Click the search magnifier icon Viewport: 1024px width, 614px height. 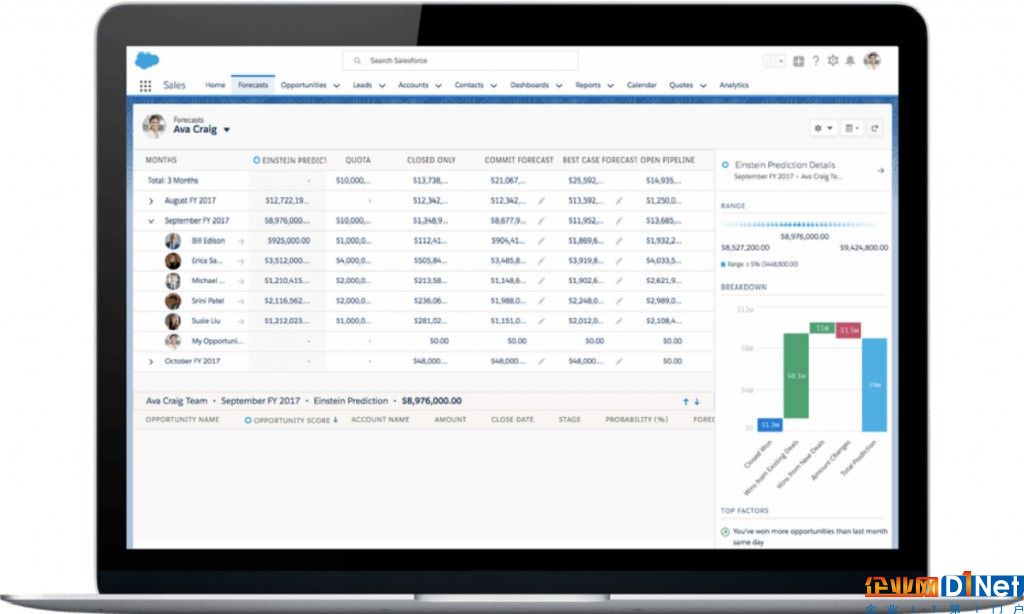[x=357, y=61]
